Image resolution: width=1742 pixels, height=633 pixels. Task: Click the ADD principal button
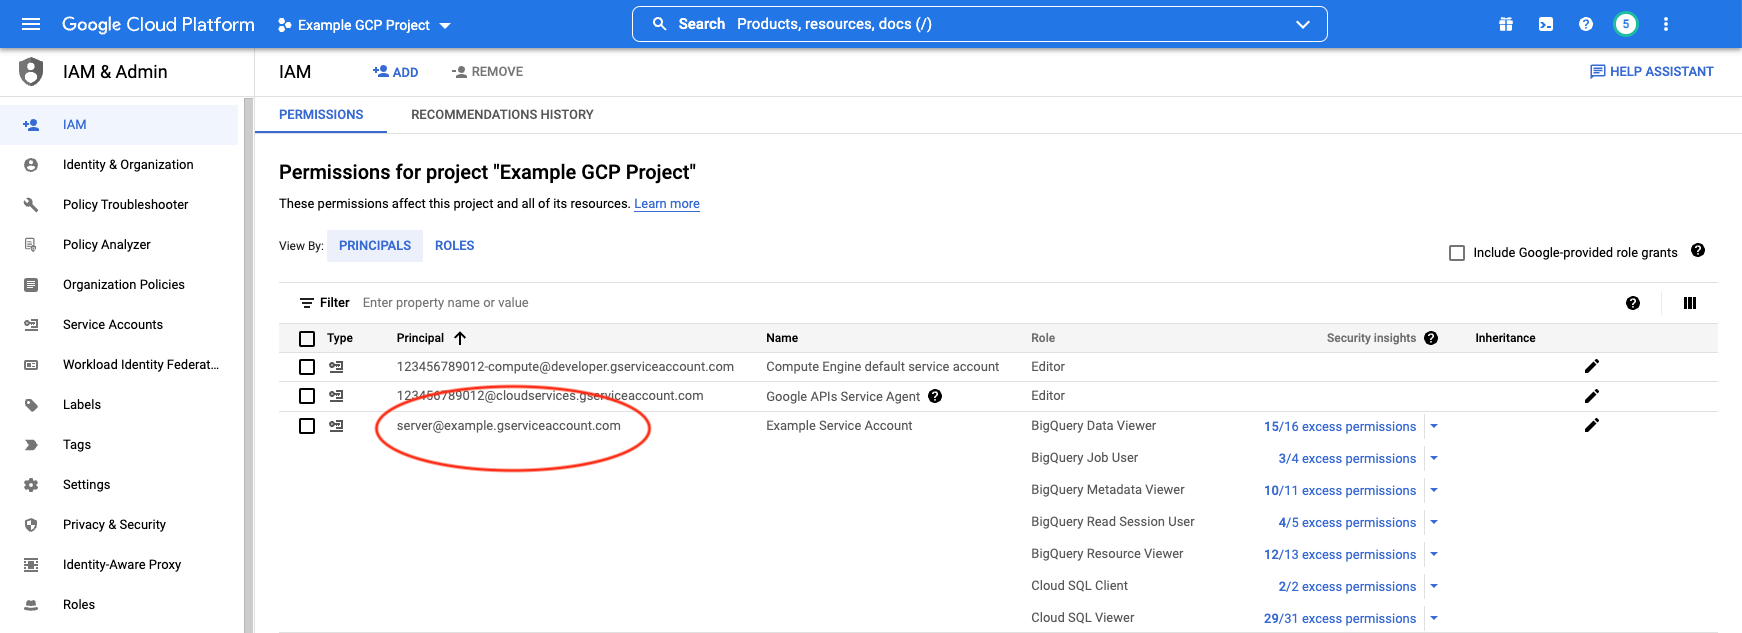(x=395, y=72)
